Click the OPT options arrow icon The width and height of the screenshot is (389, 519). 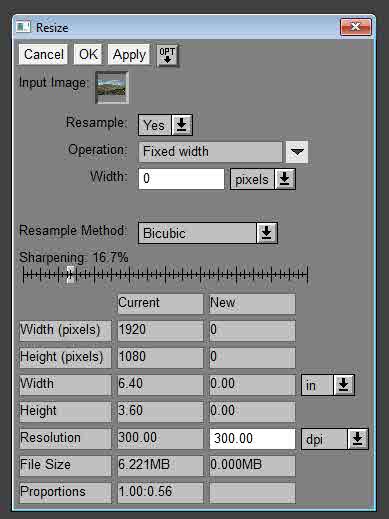pyautogui.click(x=167, y=55)
